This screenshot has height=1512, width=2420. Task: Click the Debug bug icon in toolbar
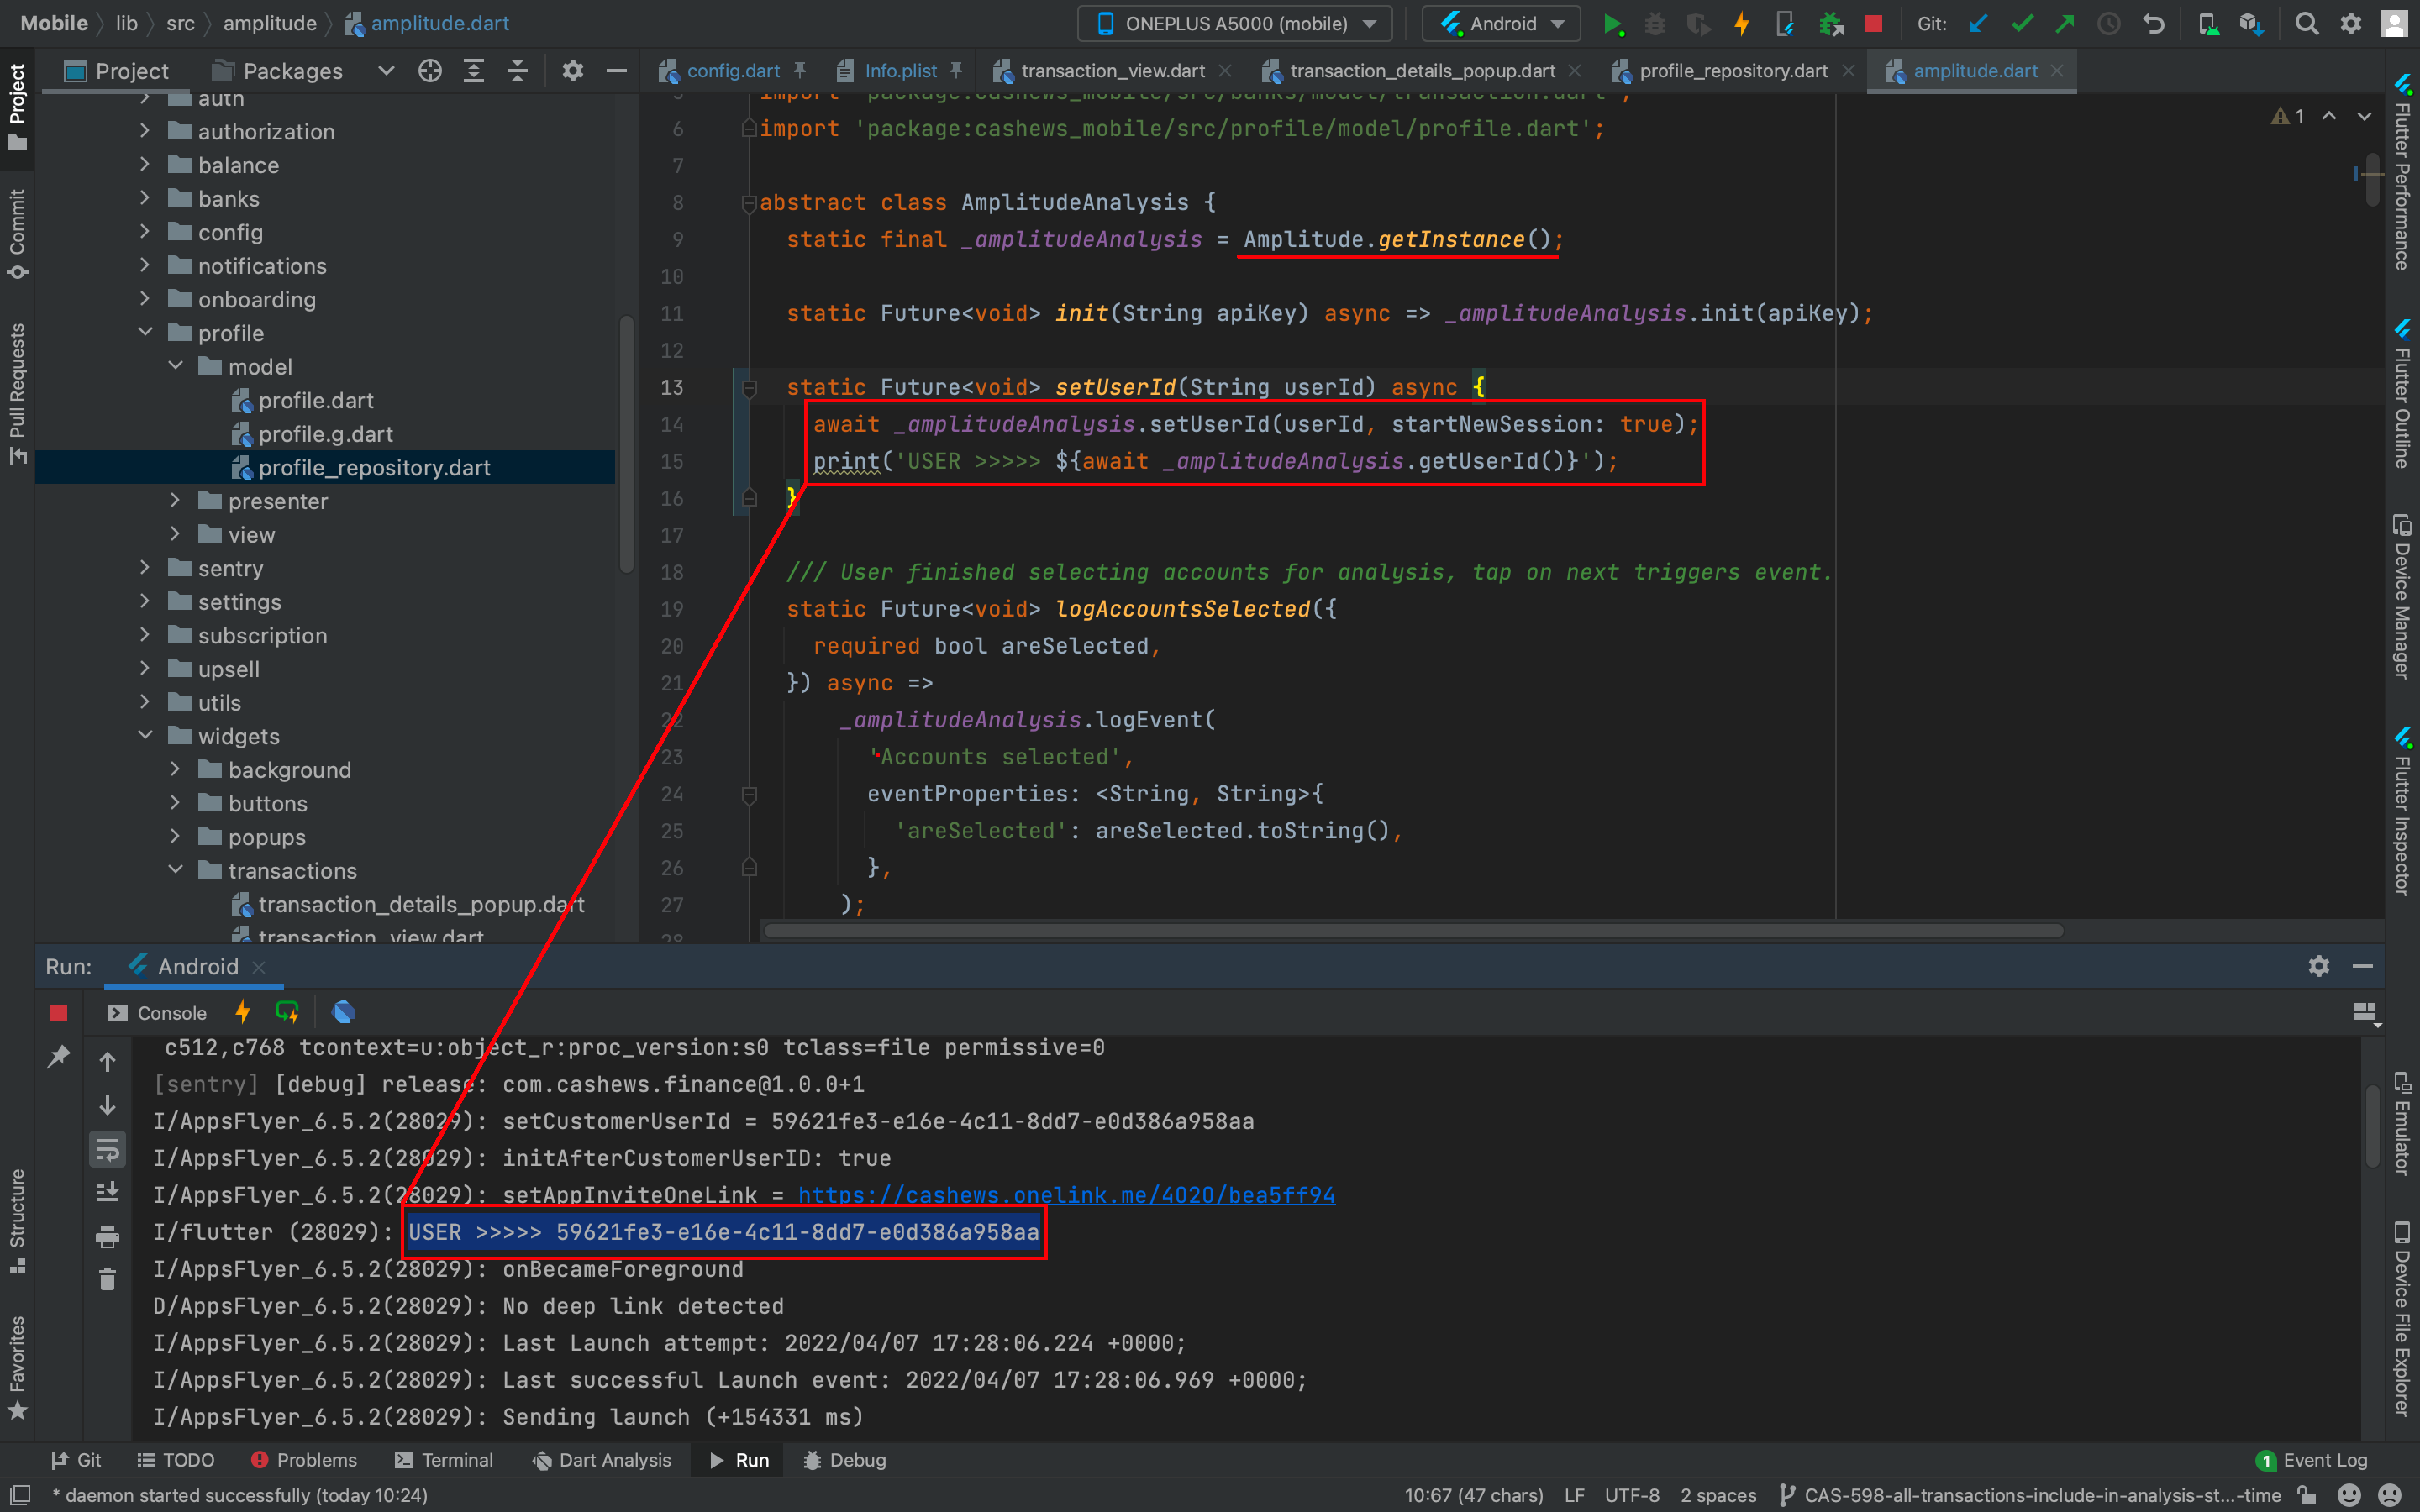coord(1655,24)
